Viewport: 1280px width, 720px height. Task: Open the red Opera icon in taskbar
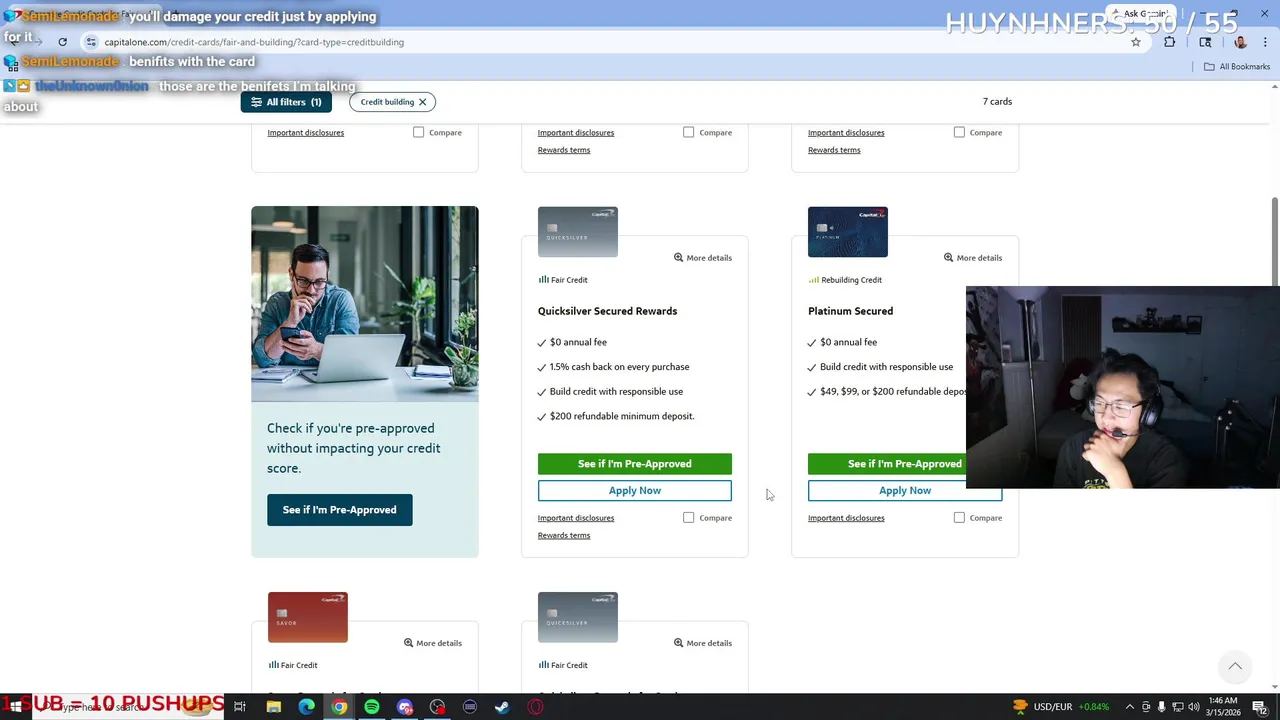tap(536, 707)
